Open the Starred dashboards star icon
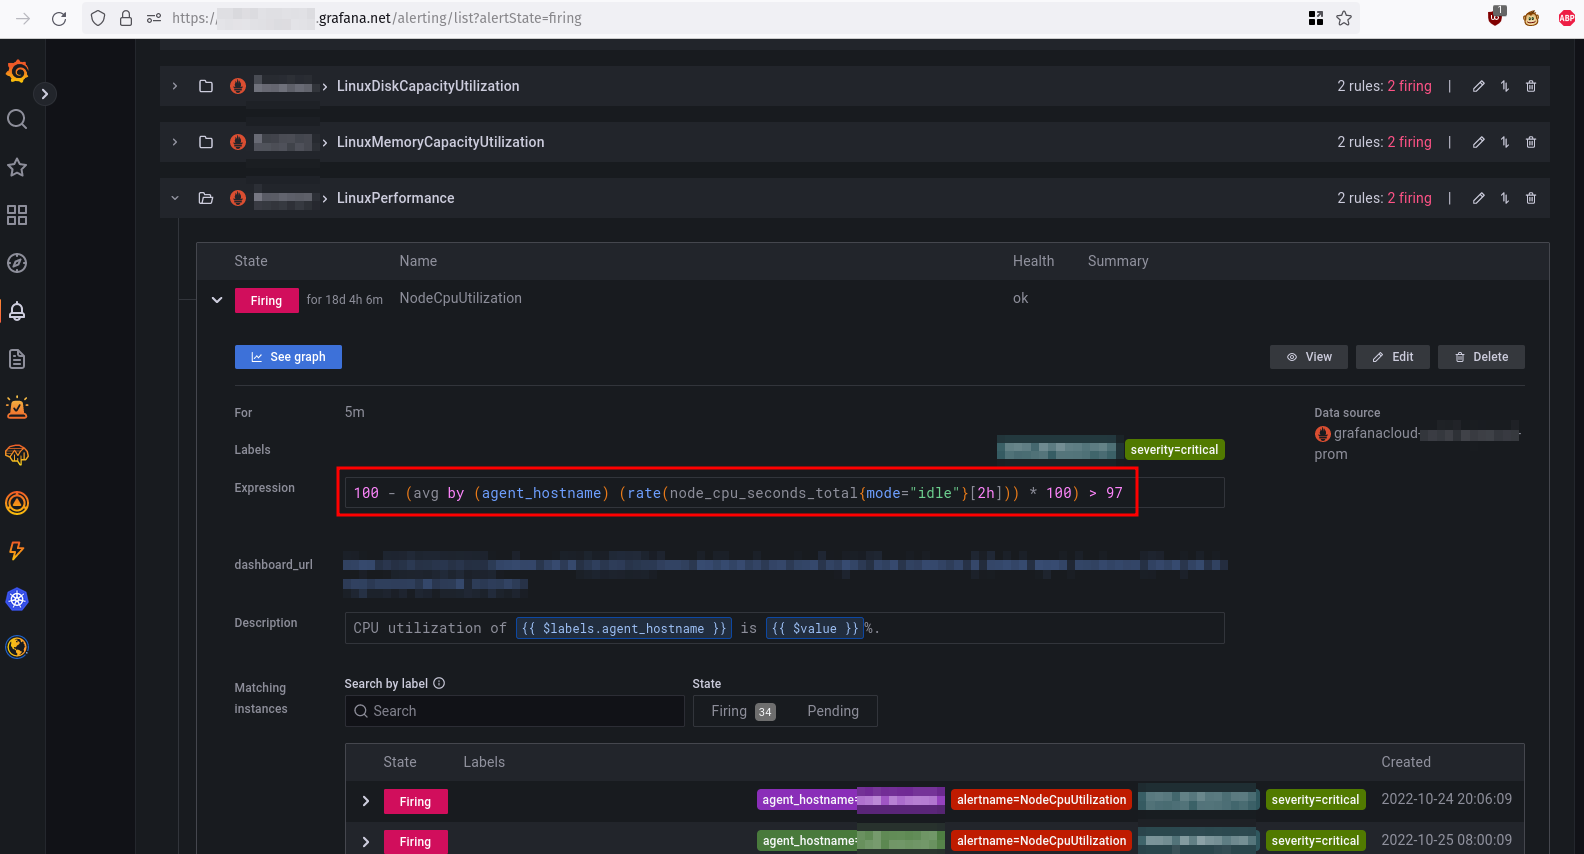This screenshot has width=1584, height=854. (x=17, y=167)
